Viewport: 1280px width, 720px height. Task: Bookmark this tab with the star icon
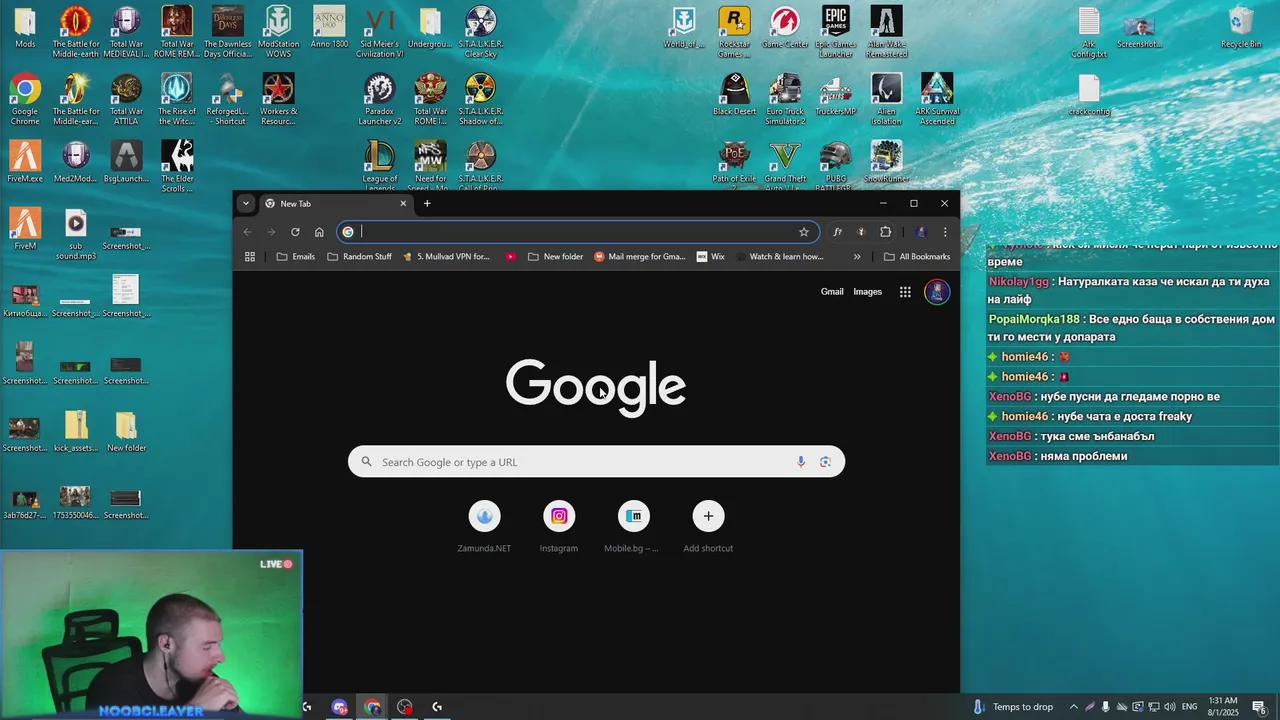click(803, 232)
